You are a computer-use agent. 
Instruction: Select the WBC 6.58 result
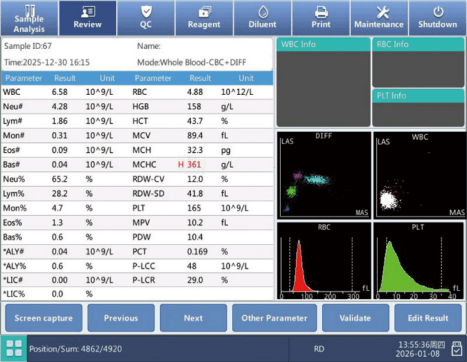pos(60,92)
